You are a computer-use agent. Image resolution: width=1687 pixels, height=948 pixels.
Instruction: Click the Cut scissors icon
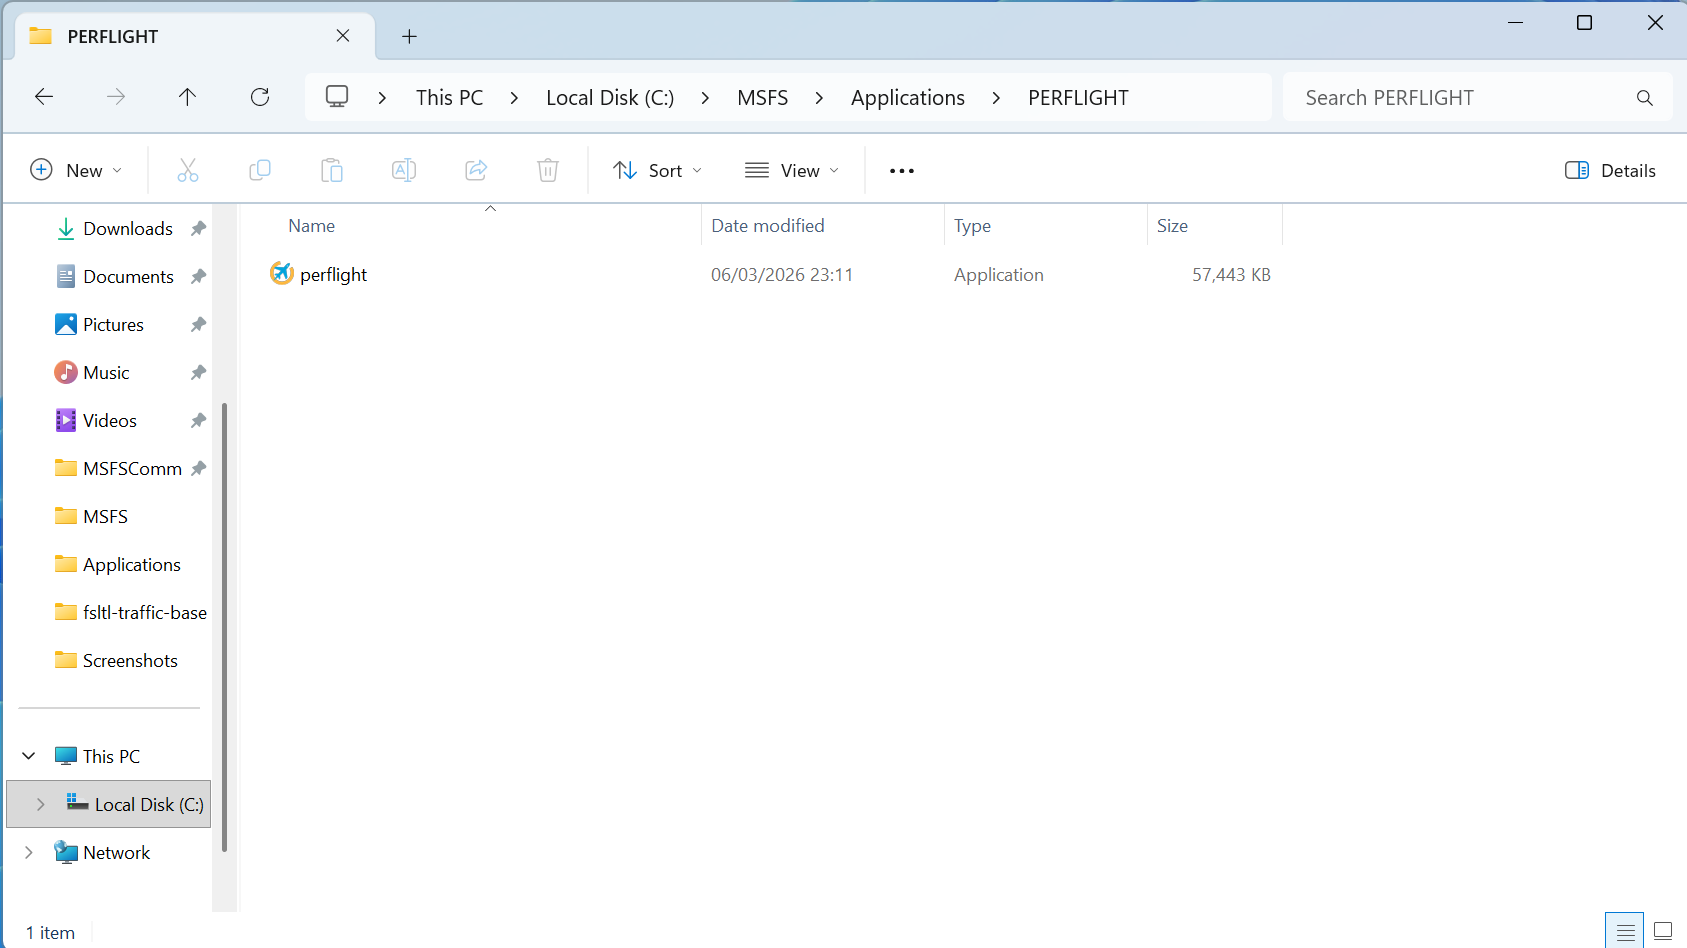point(188,170)
